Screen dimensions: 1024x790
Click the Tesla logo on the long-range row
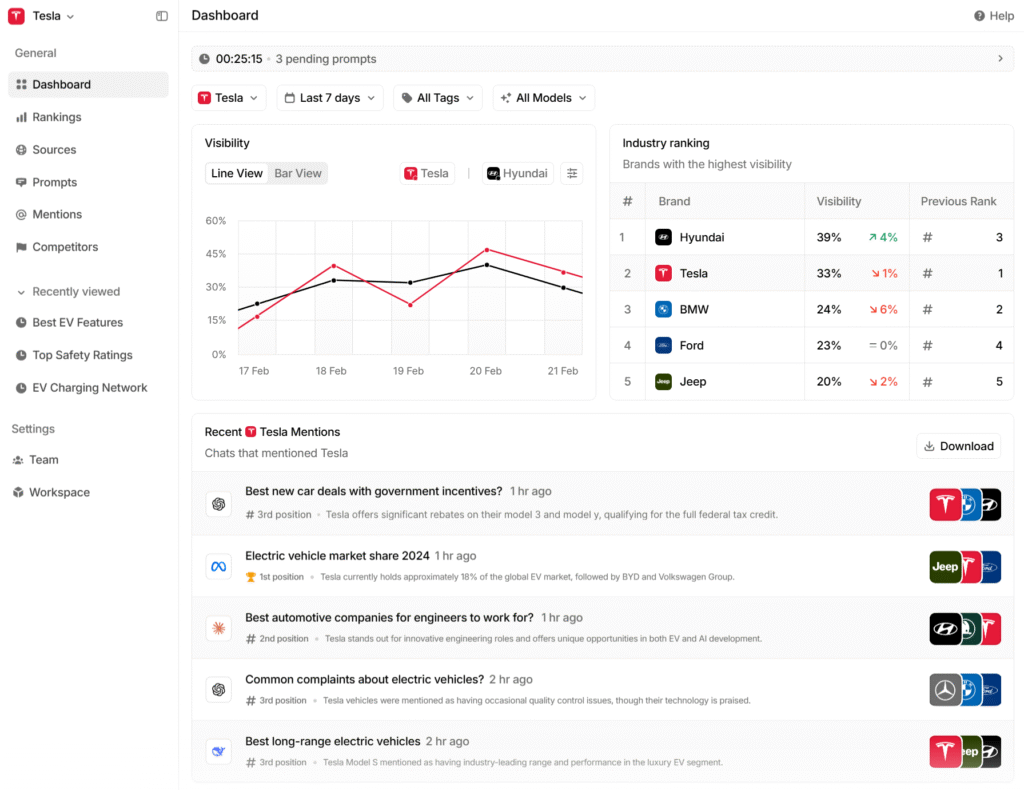(x=945, y=751)
